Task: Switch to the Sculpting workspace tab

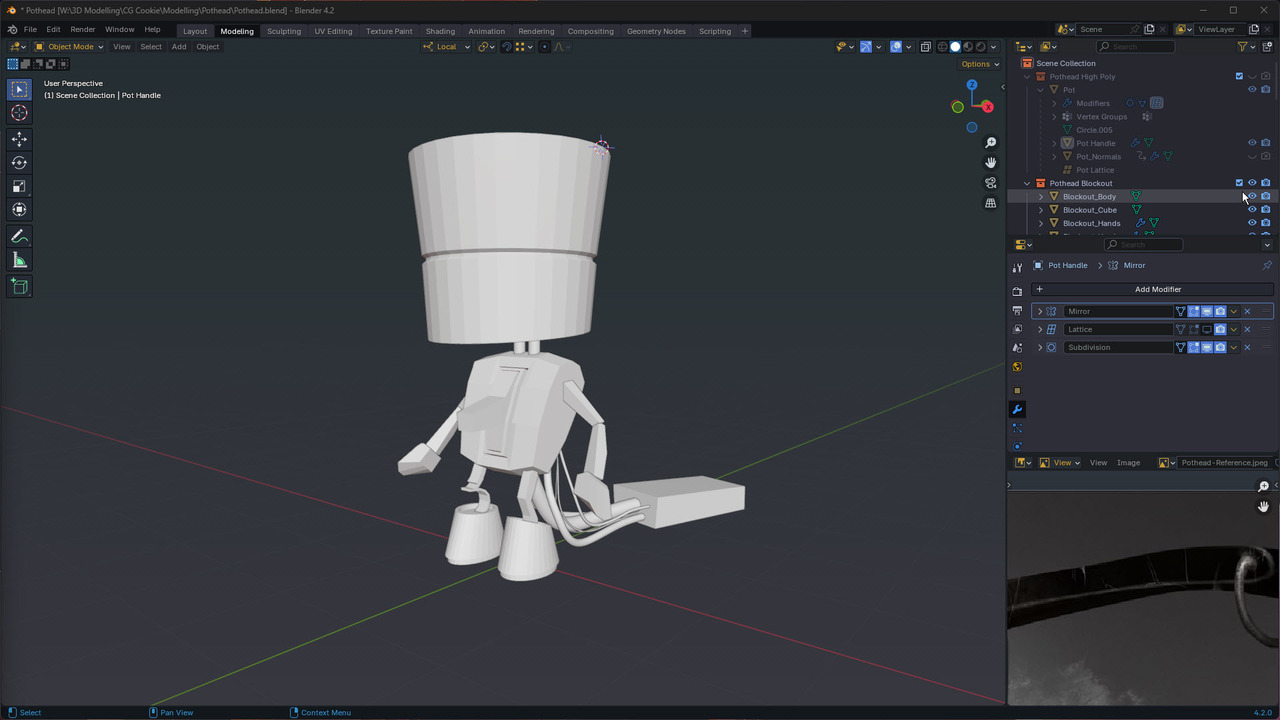Action: click(x=284, y=31)
